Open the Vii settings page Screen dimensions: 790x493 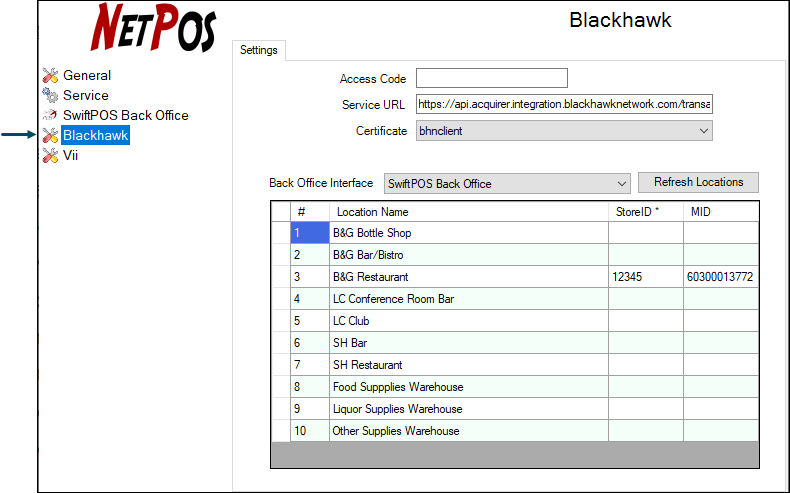[x=71, y=156]
